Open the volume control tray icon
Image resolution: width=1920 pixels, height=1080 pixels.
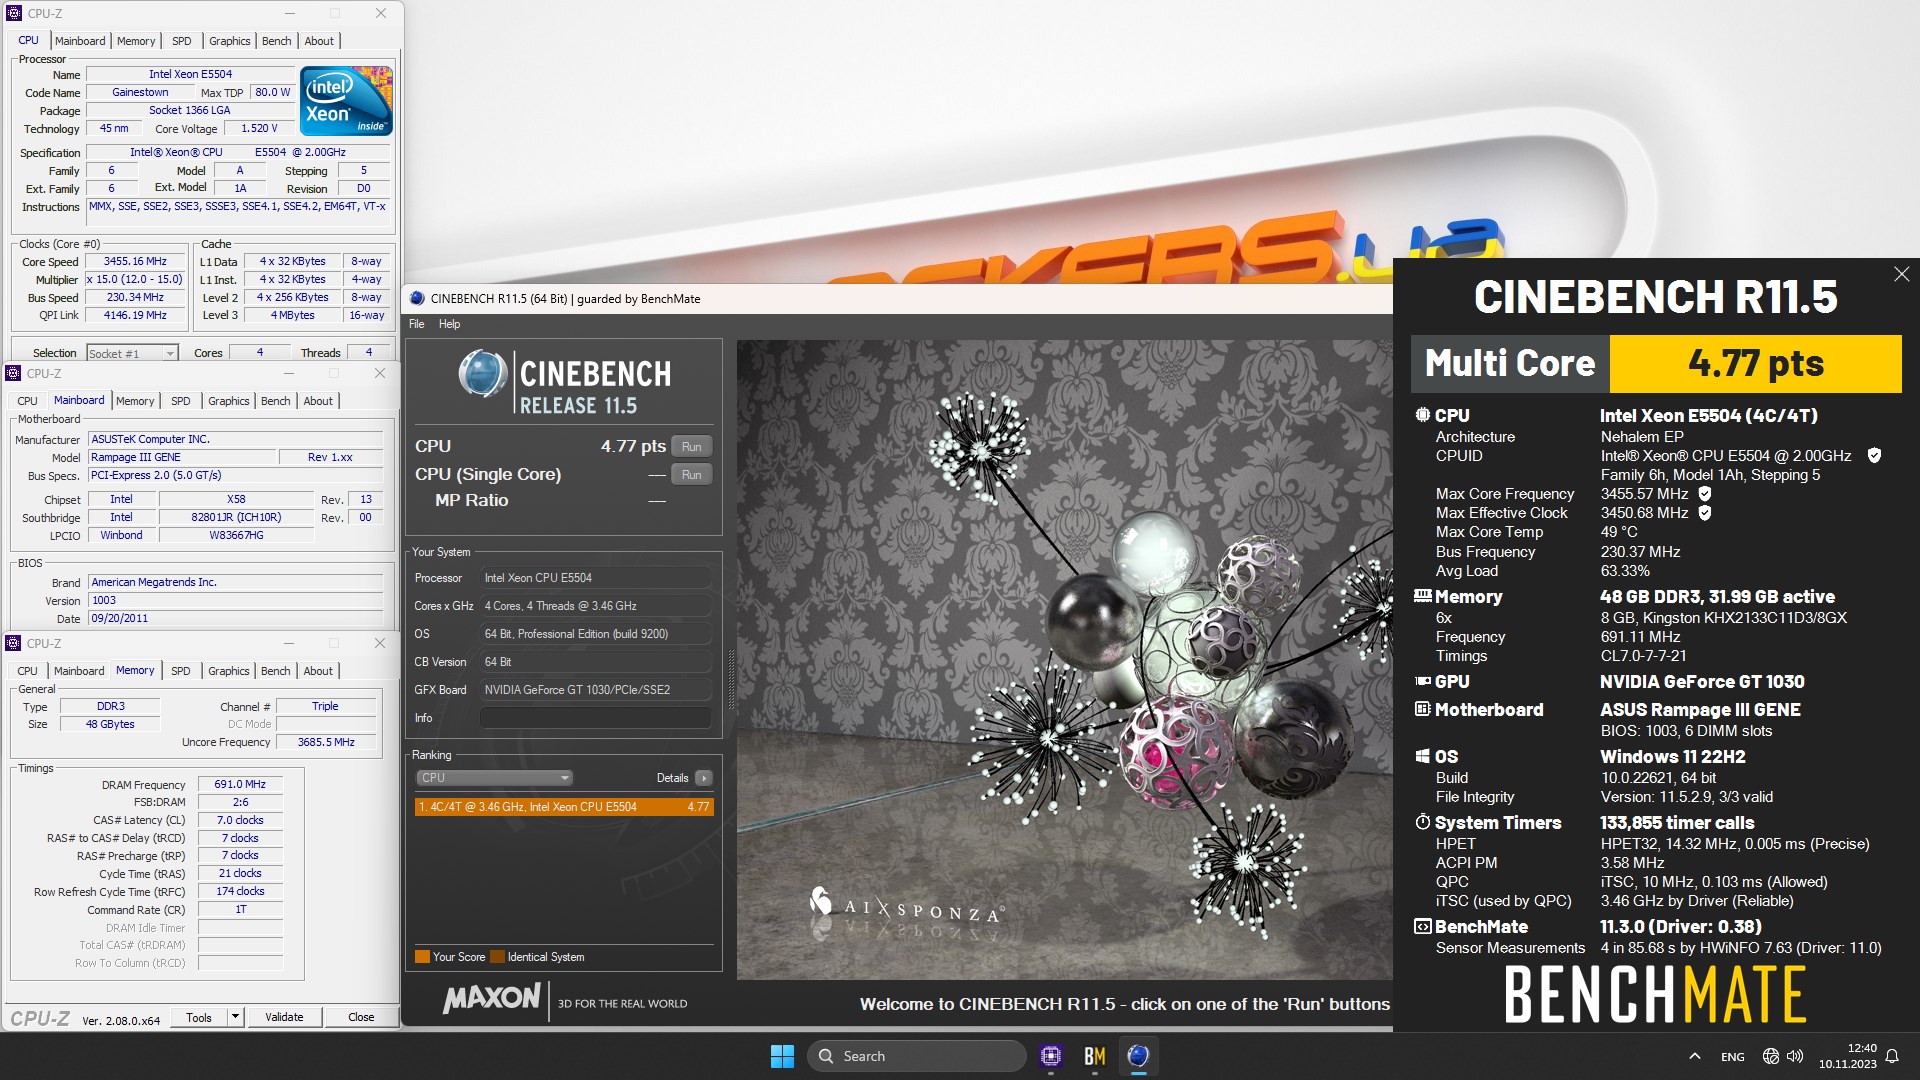point(1795,1056)
